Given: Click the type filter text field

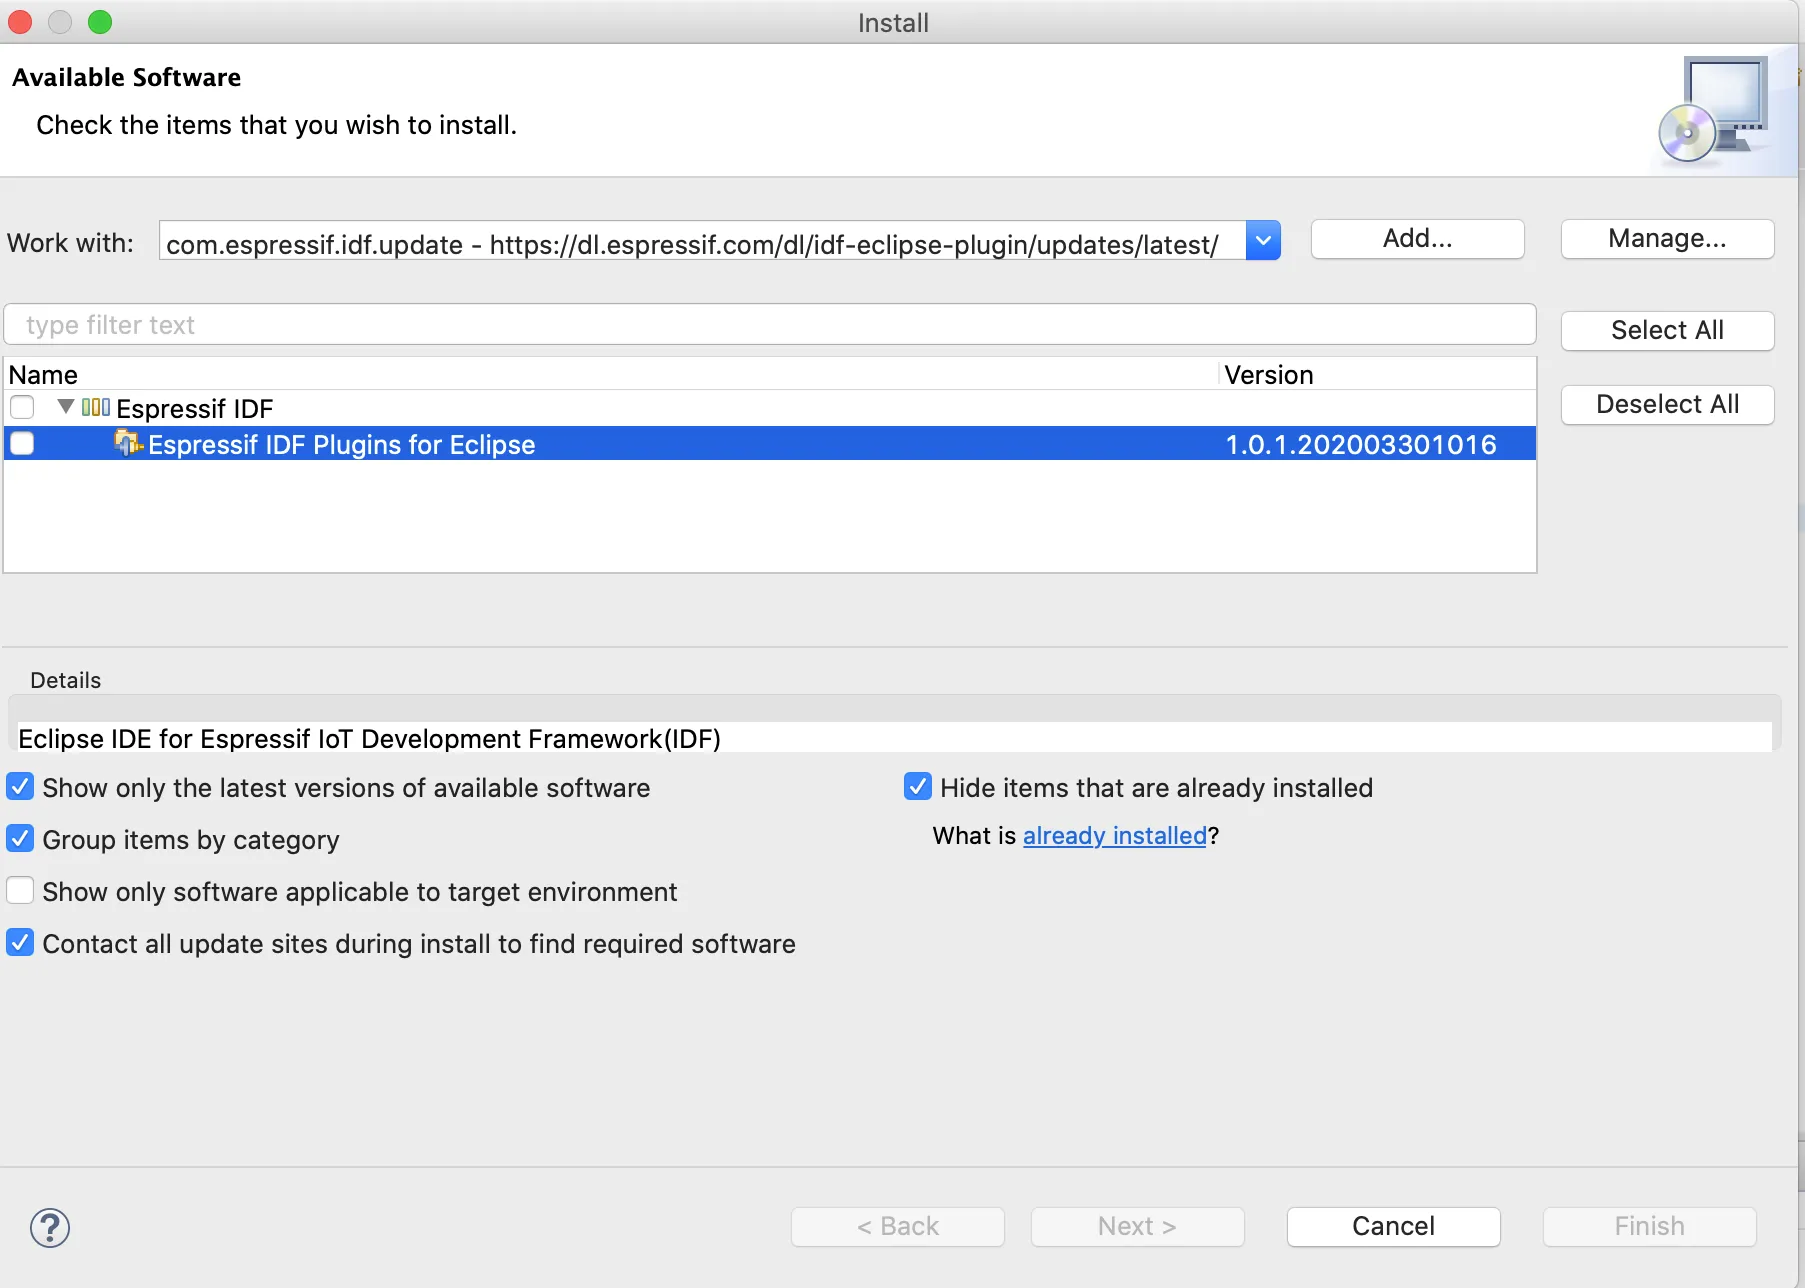Looking at the screenshot, I should point(770,325).
